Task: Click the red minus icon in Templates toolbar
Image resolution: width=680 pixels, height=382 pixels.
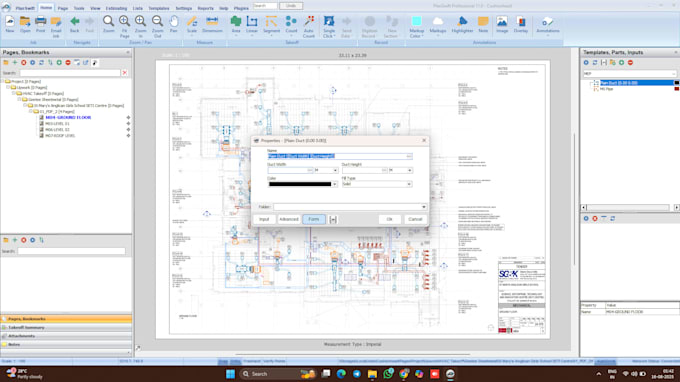Action: [630, 63]
